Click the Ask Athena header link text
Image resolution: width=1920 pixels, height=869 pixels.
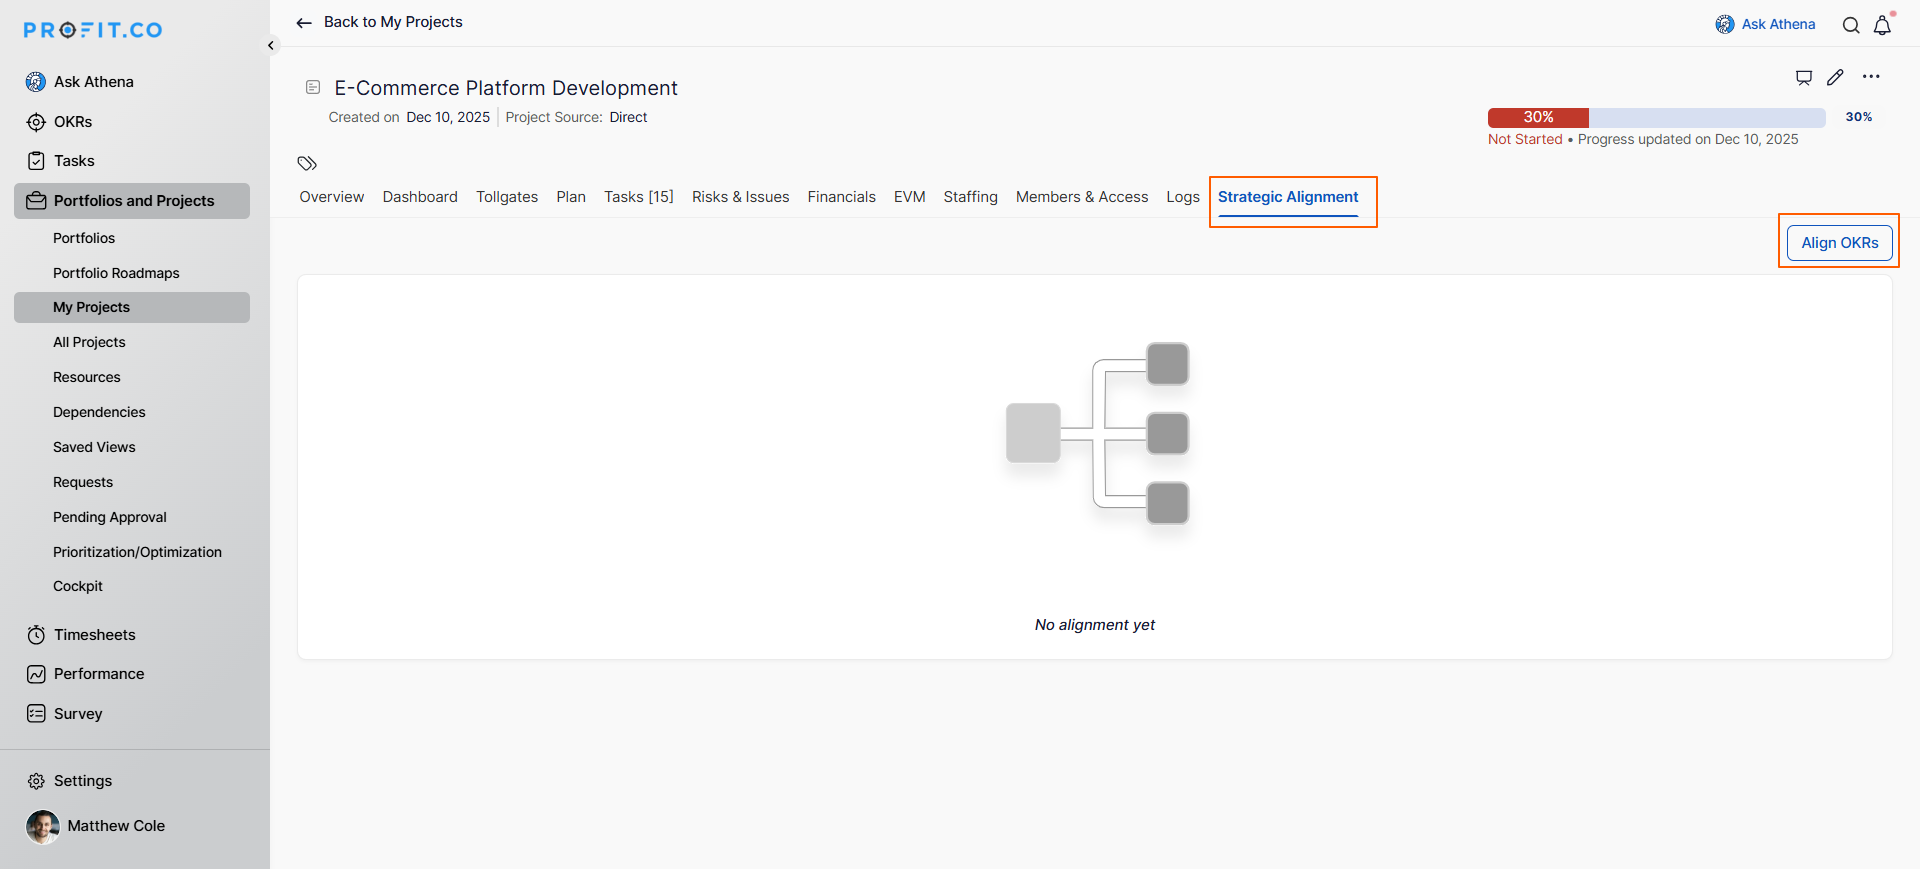tap(1778, 24)
